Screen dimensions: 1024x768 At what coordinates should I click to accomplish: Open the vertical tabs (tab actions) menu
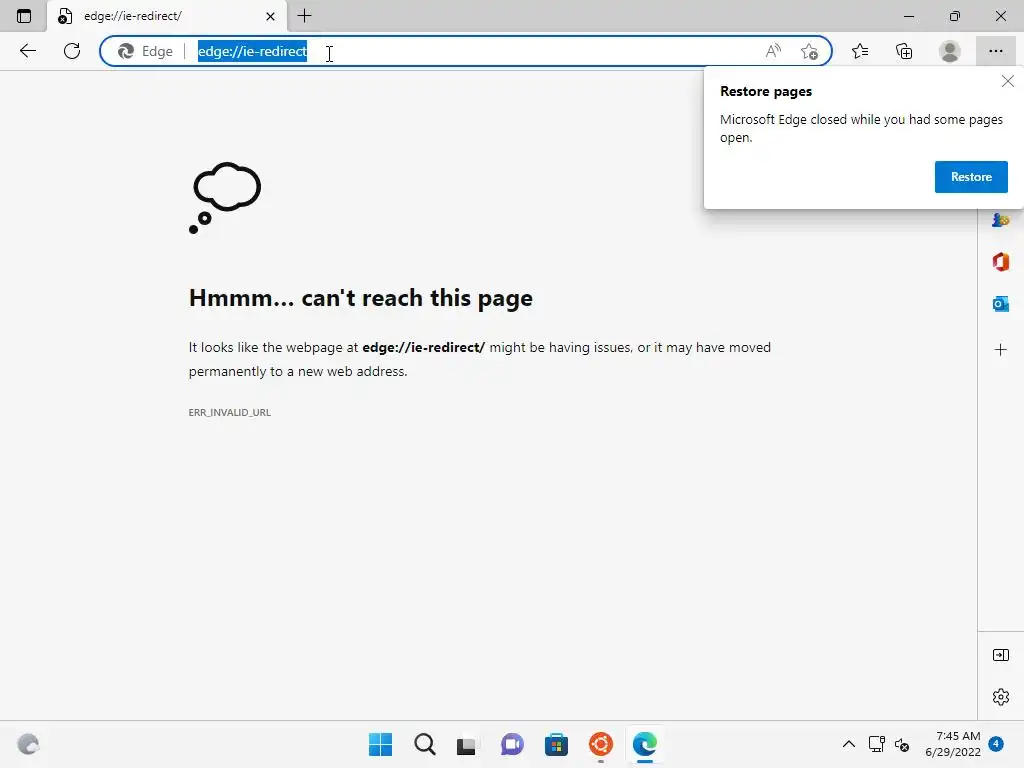pyautogui.click(x=24, y=16)
